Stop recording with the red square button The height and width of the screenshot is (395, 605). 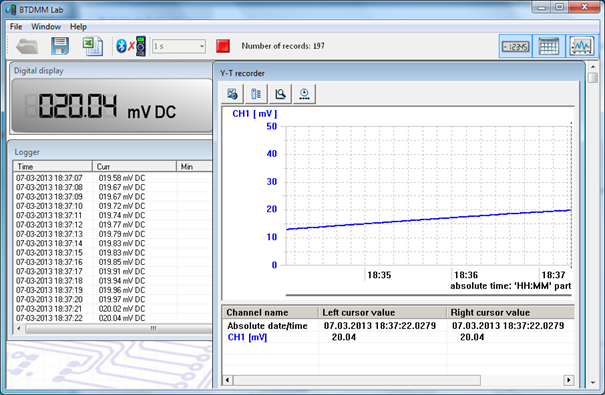click(223, 46)
